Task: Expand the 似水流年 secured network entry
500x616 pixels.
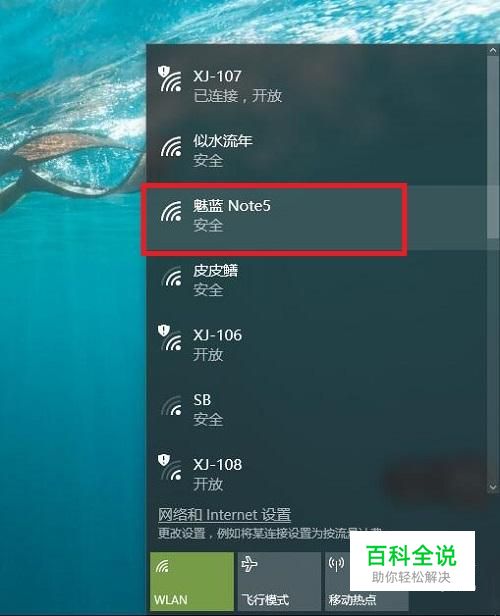Action: tap(317, 152)
